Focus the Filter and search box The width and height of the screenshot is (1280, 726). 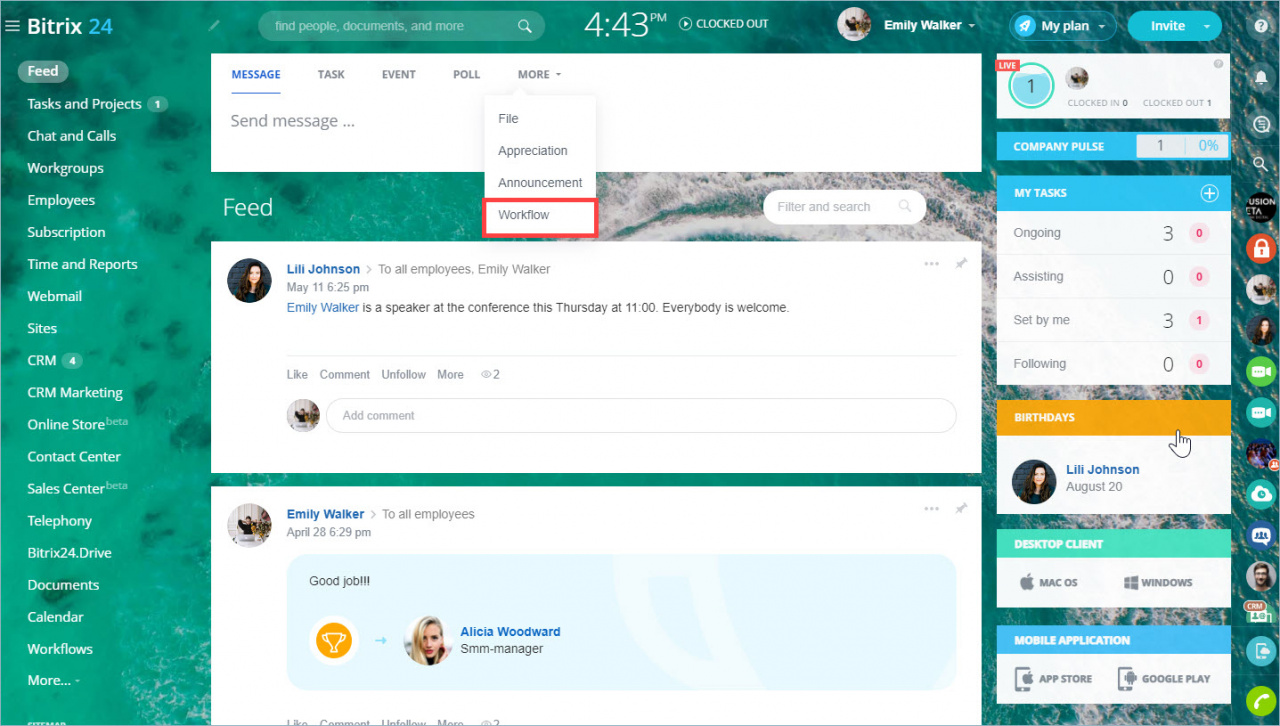pyautogui.click(x=843, y=207)
